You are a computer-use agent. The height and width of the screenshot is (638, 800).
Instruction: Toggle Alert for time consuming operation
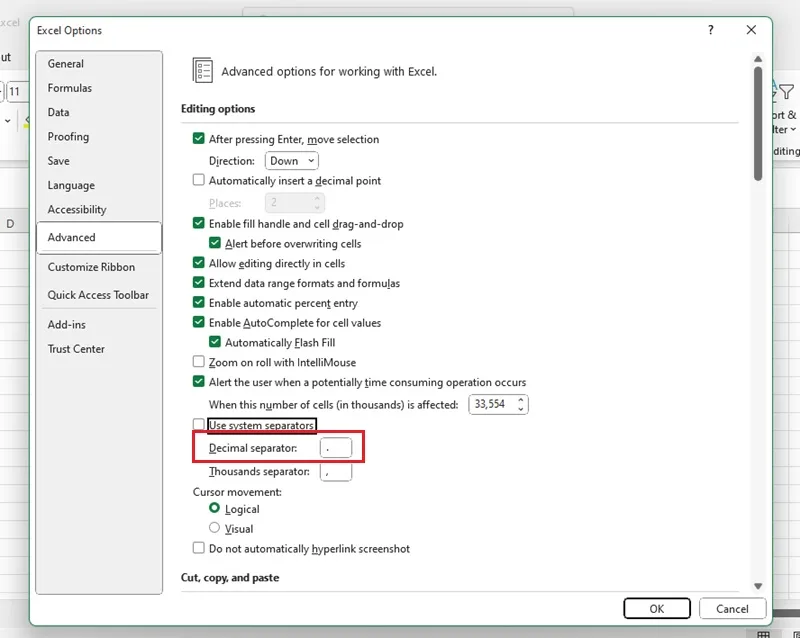[198, 381]
